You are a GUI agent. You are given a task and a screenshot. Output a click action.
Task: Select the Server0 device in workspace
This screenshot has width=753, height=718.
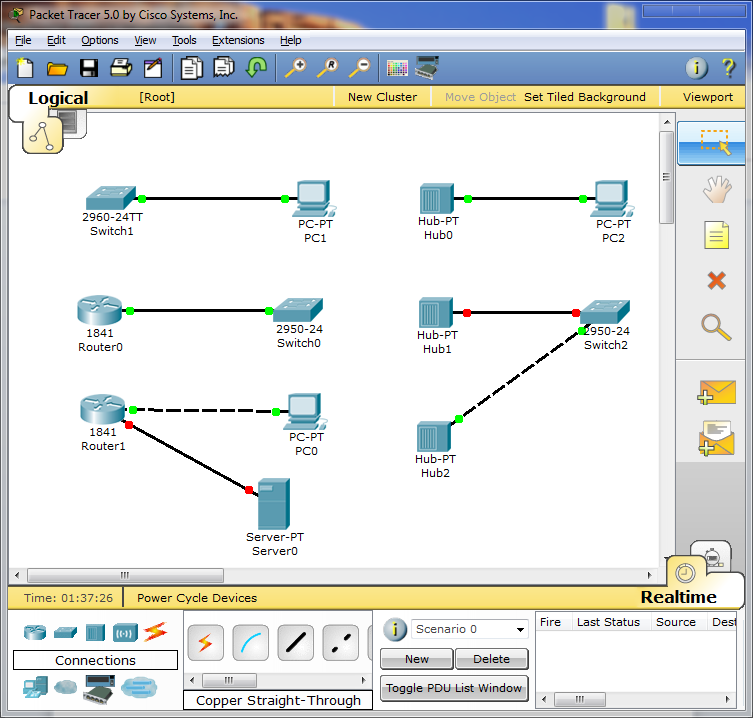(274, 504)
